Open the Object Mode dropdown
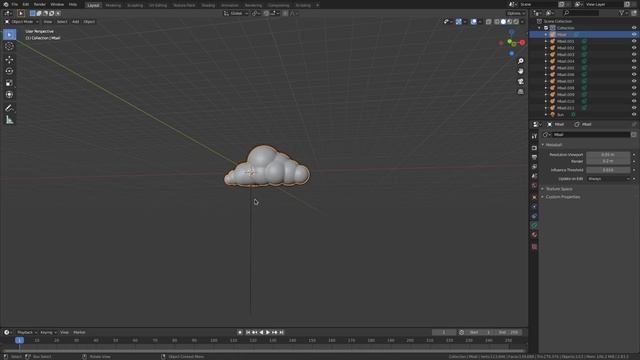 (x=22, y=22)
